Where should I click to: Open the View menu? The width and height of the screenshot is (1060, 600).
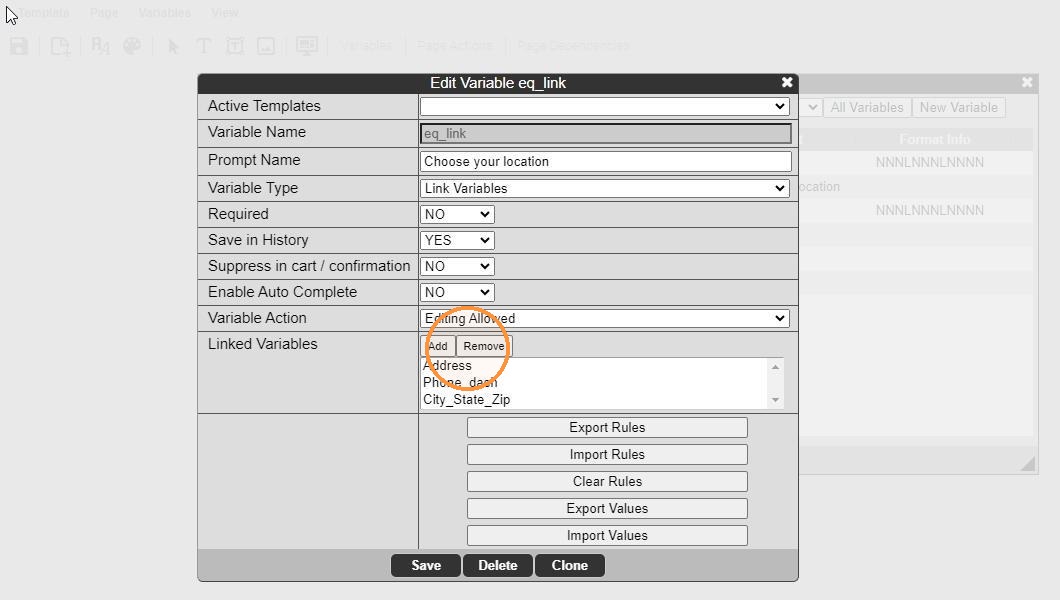(x=224, y=13)
